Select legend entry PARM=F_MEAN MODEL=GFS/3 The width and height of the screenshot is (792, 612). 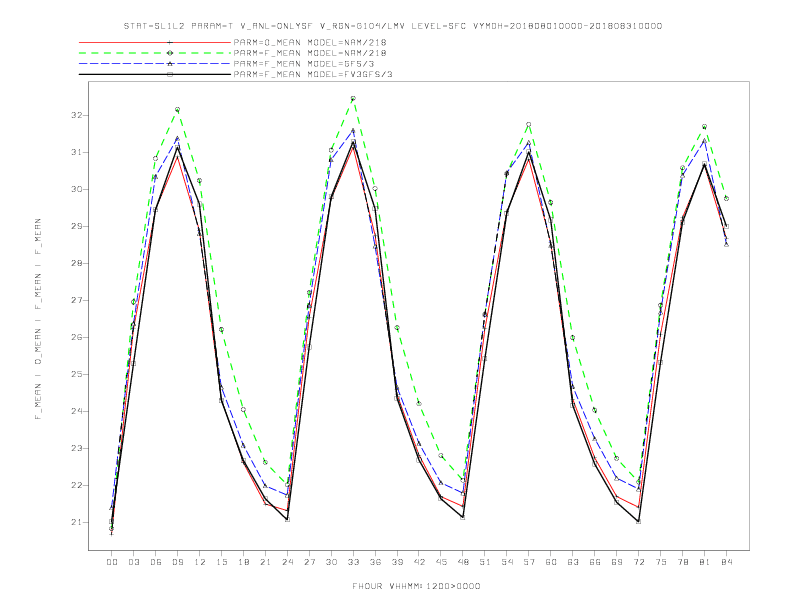click(304, 64)
